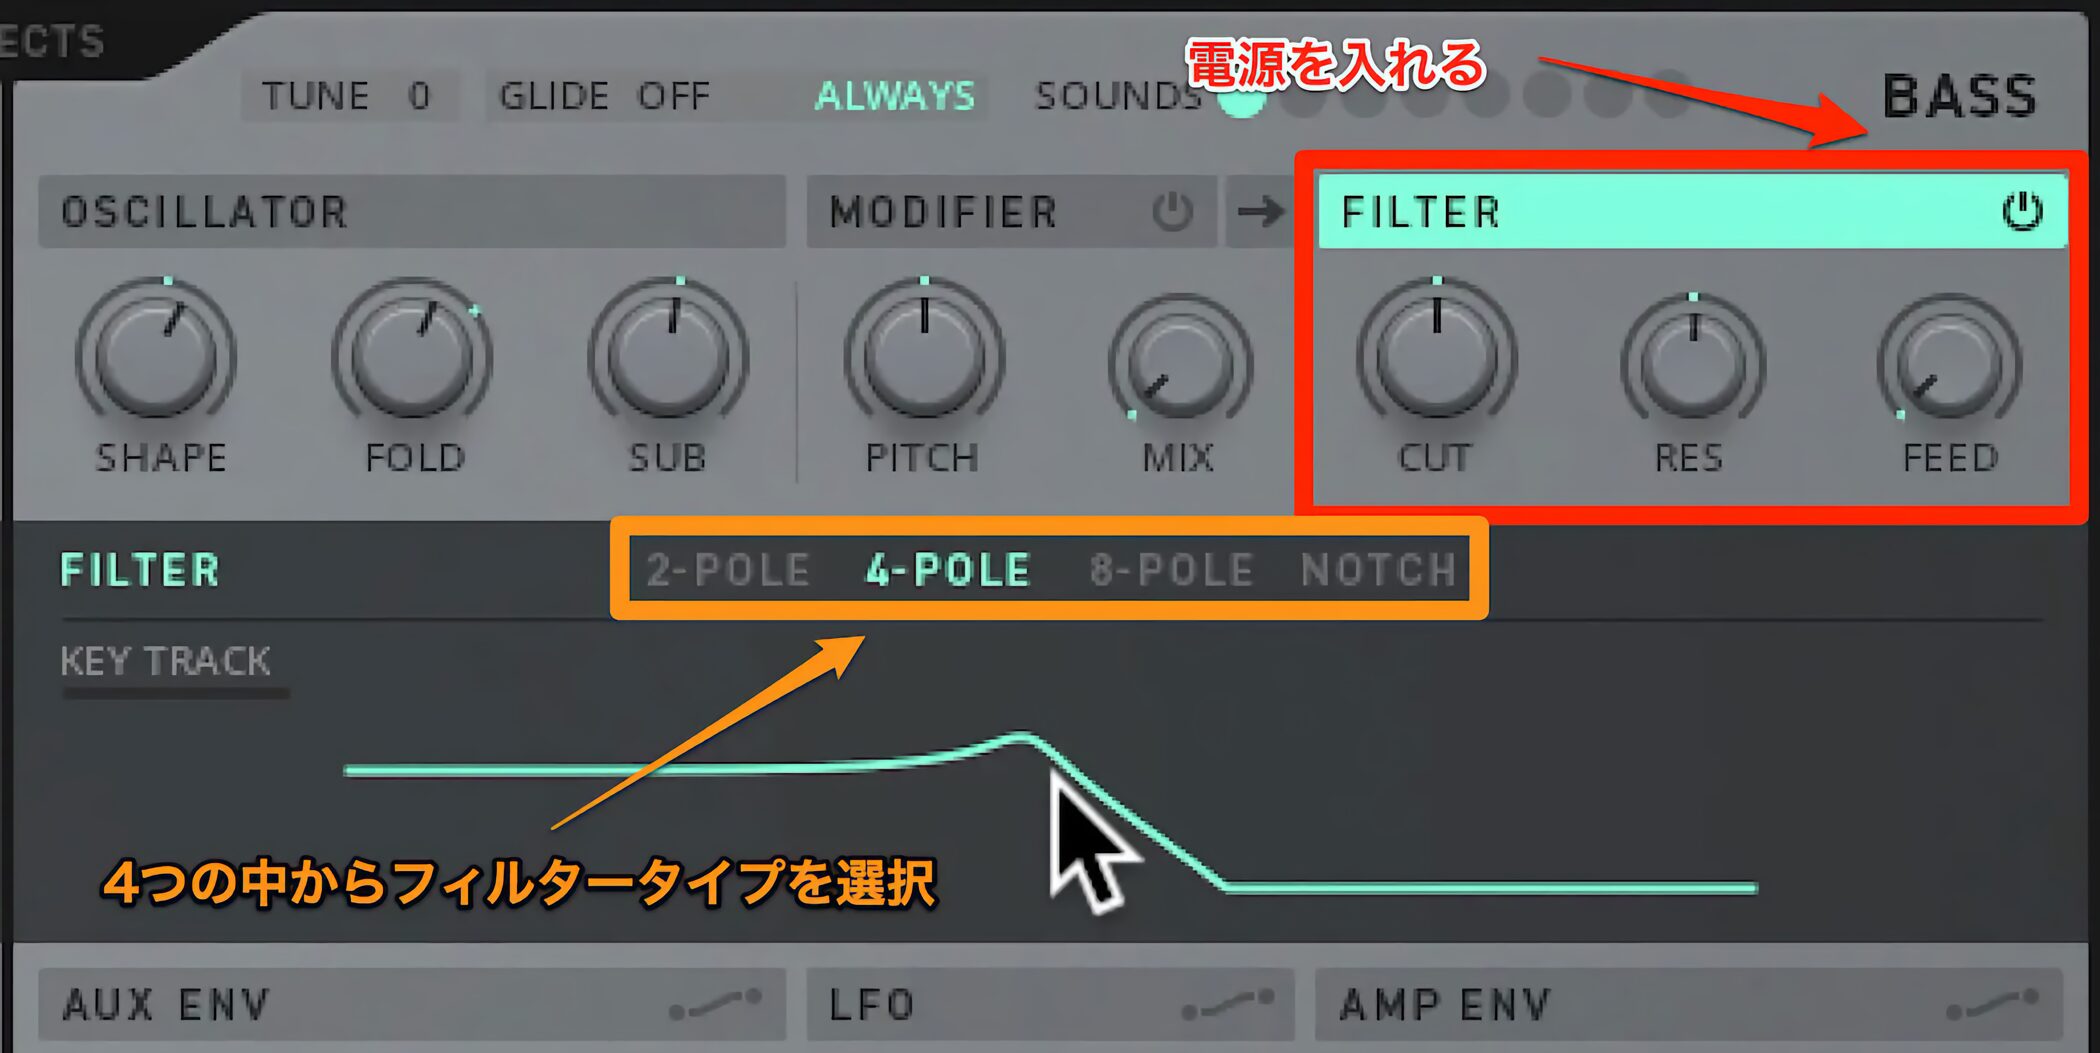The height and width of the screenshot is (1053, 2100).
Task: Click the oscillator SHAPE knob
Action: (x=156, y=356)
